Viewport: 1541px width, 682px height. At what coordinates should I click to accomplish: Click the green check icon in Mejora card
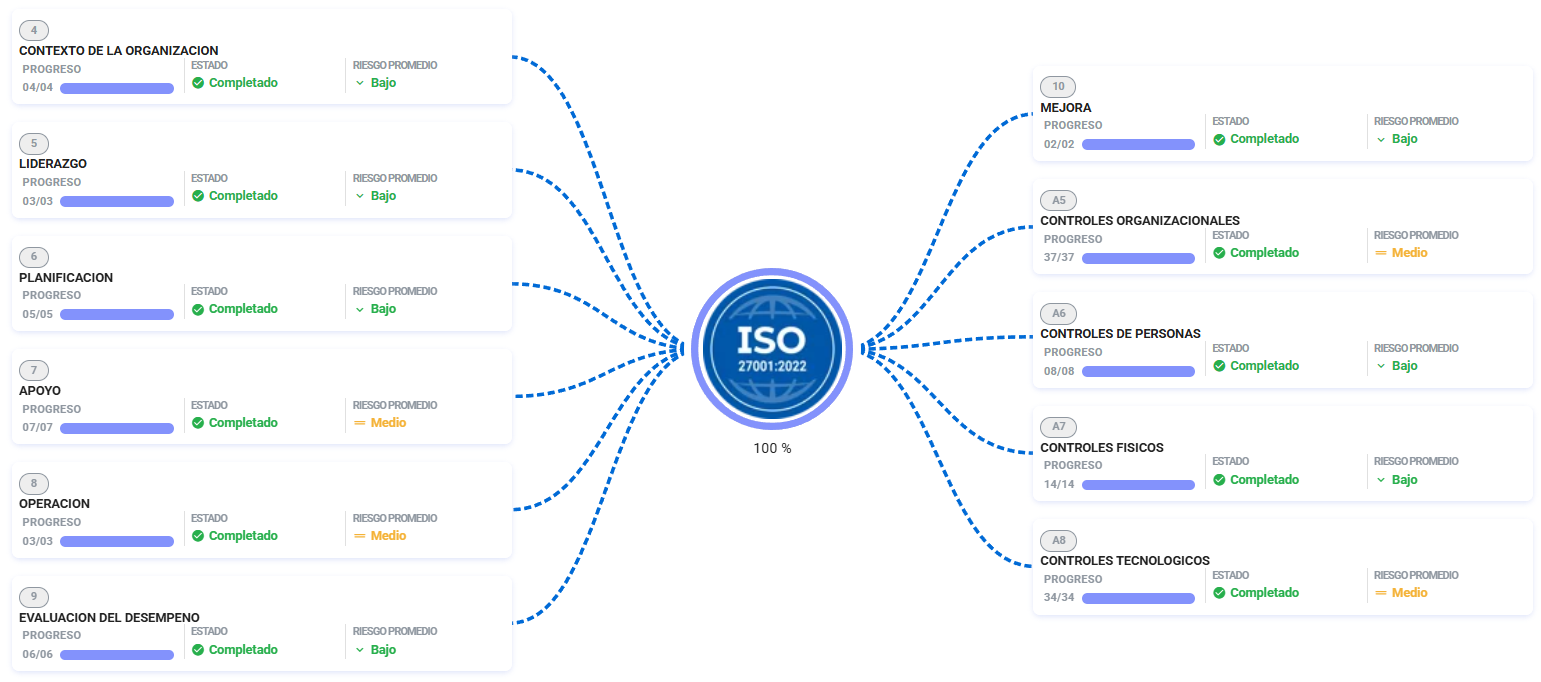(1219, 139)
